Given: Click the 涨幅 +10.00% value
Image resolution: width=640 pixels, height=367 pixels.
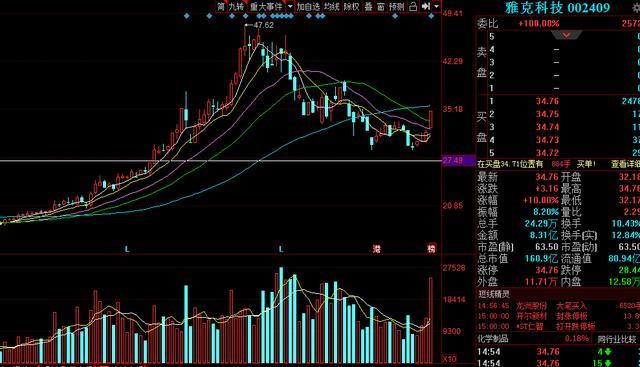Looking at the screenshot, I should (x=541, y=200).
